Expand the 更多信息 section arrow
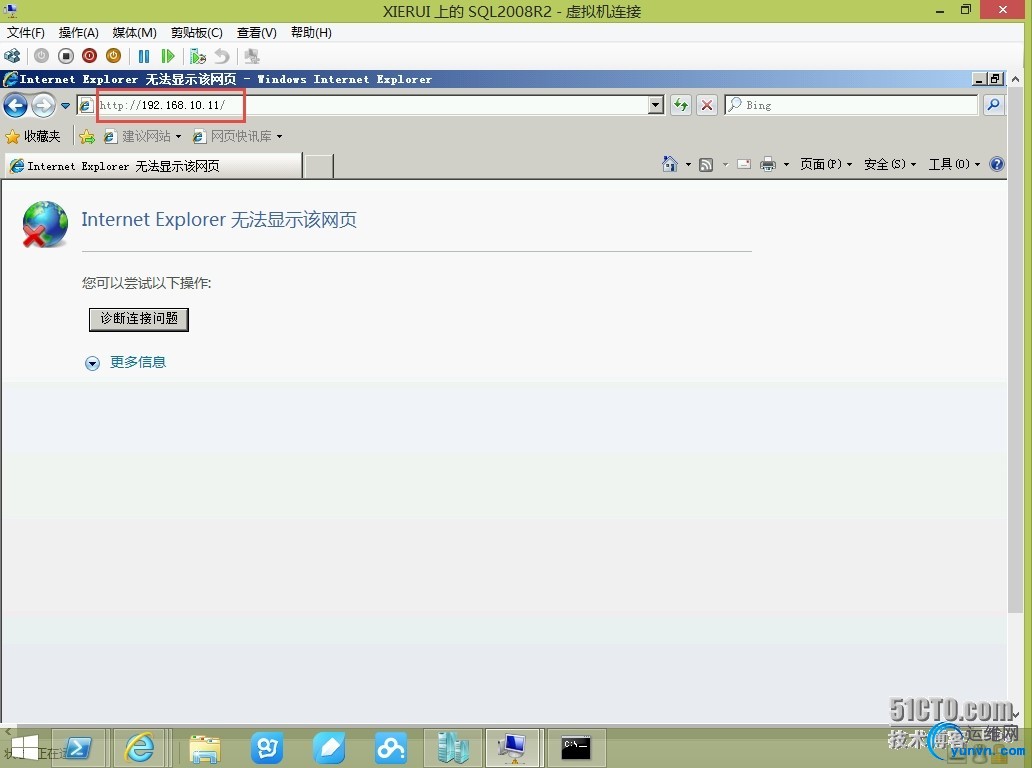Image resolution: width=1032 pixels, height=768 pixels. (x=92, y=363)
